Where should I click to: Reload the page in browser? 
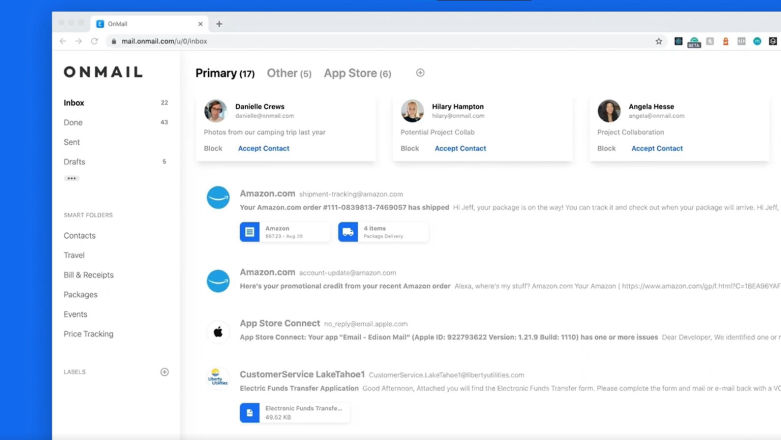click(x=94, y=41)
